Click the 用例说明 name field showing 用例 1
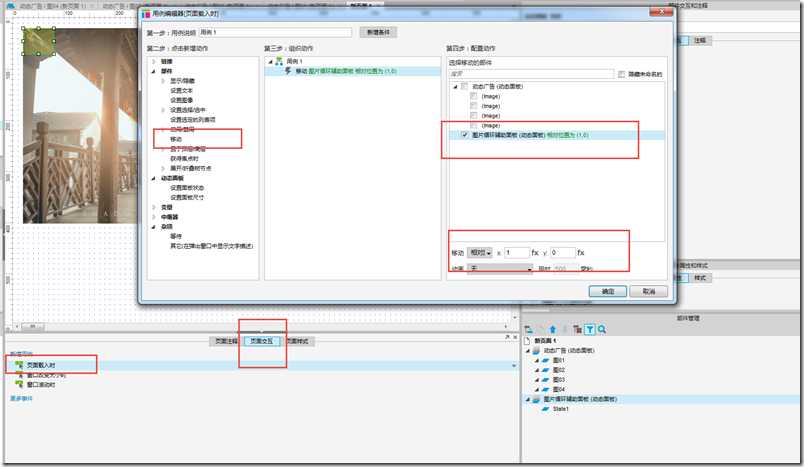Image resolution: width=804 pixels, height=467 pixels. 275,32
